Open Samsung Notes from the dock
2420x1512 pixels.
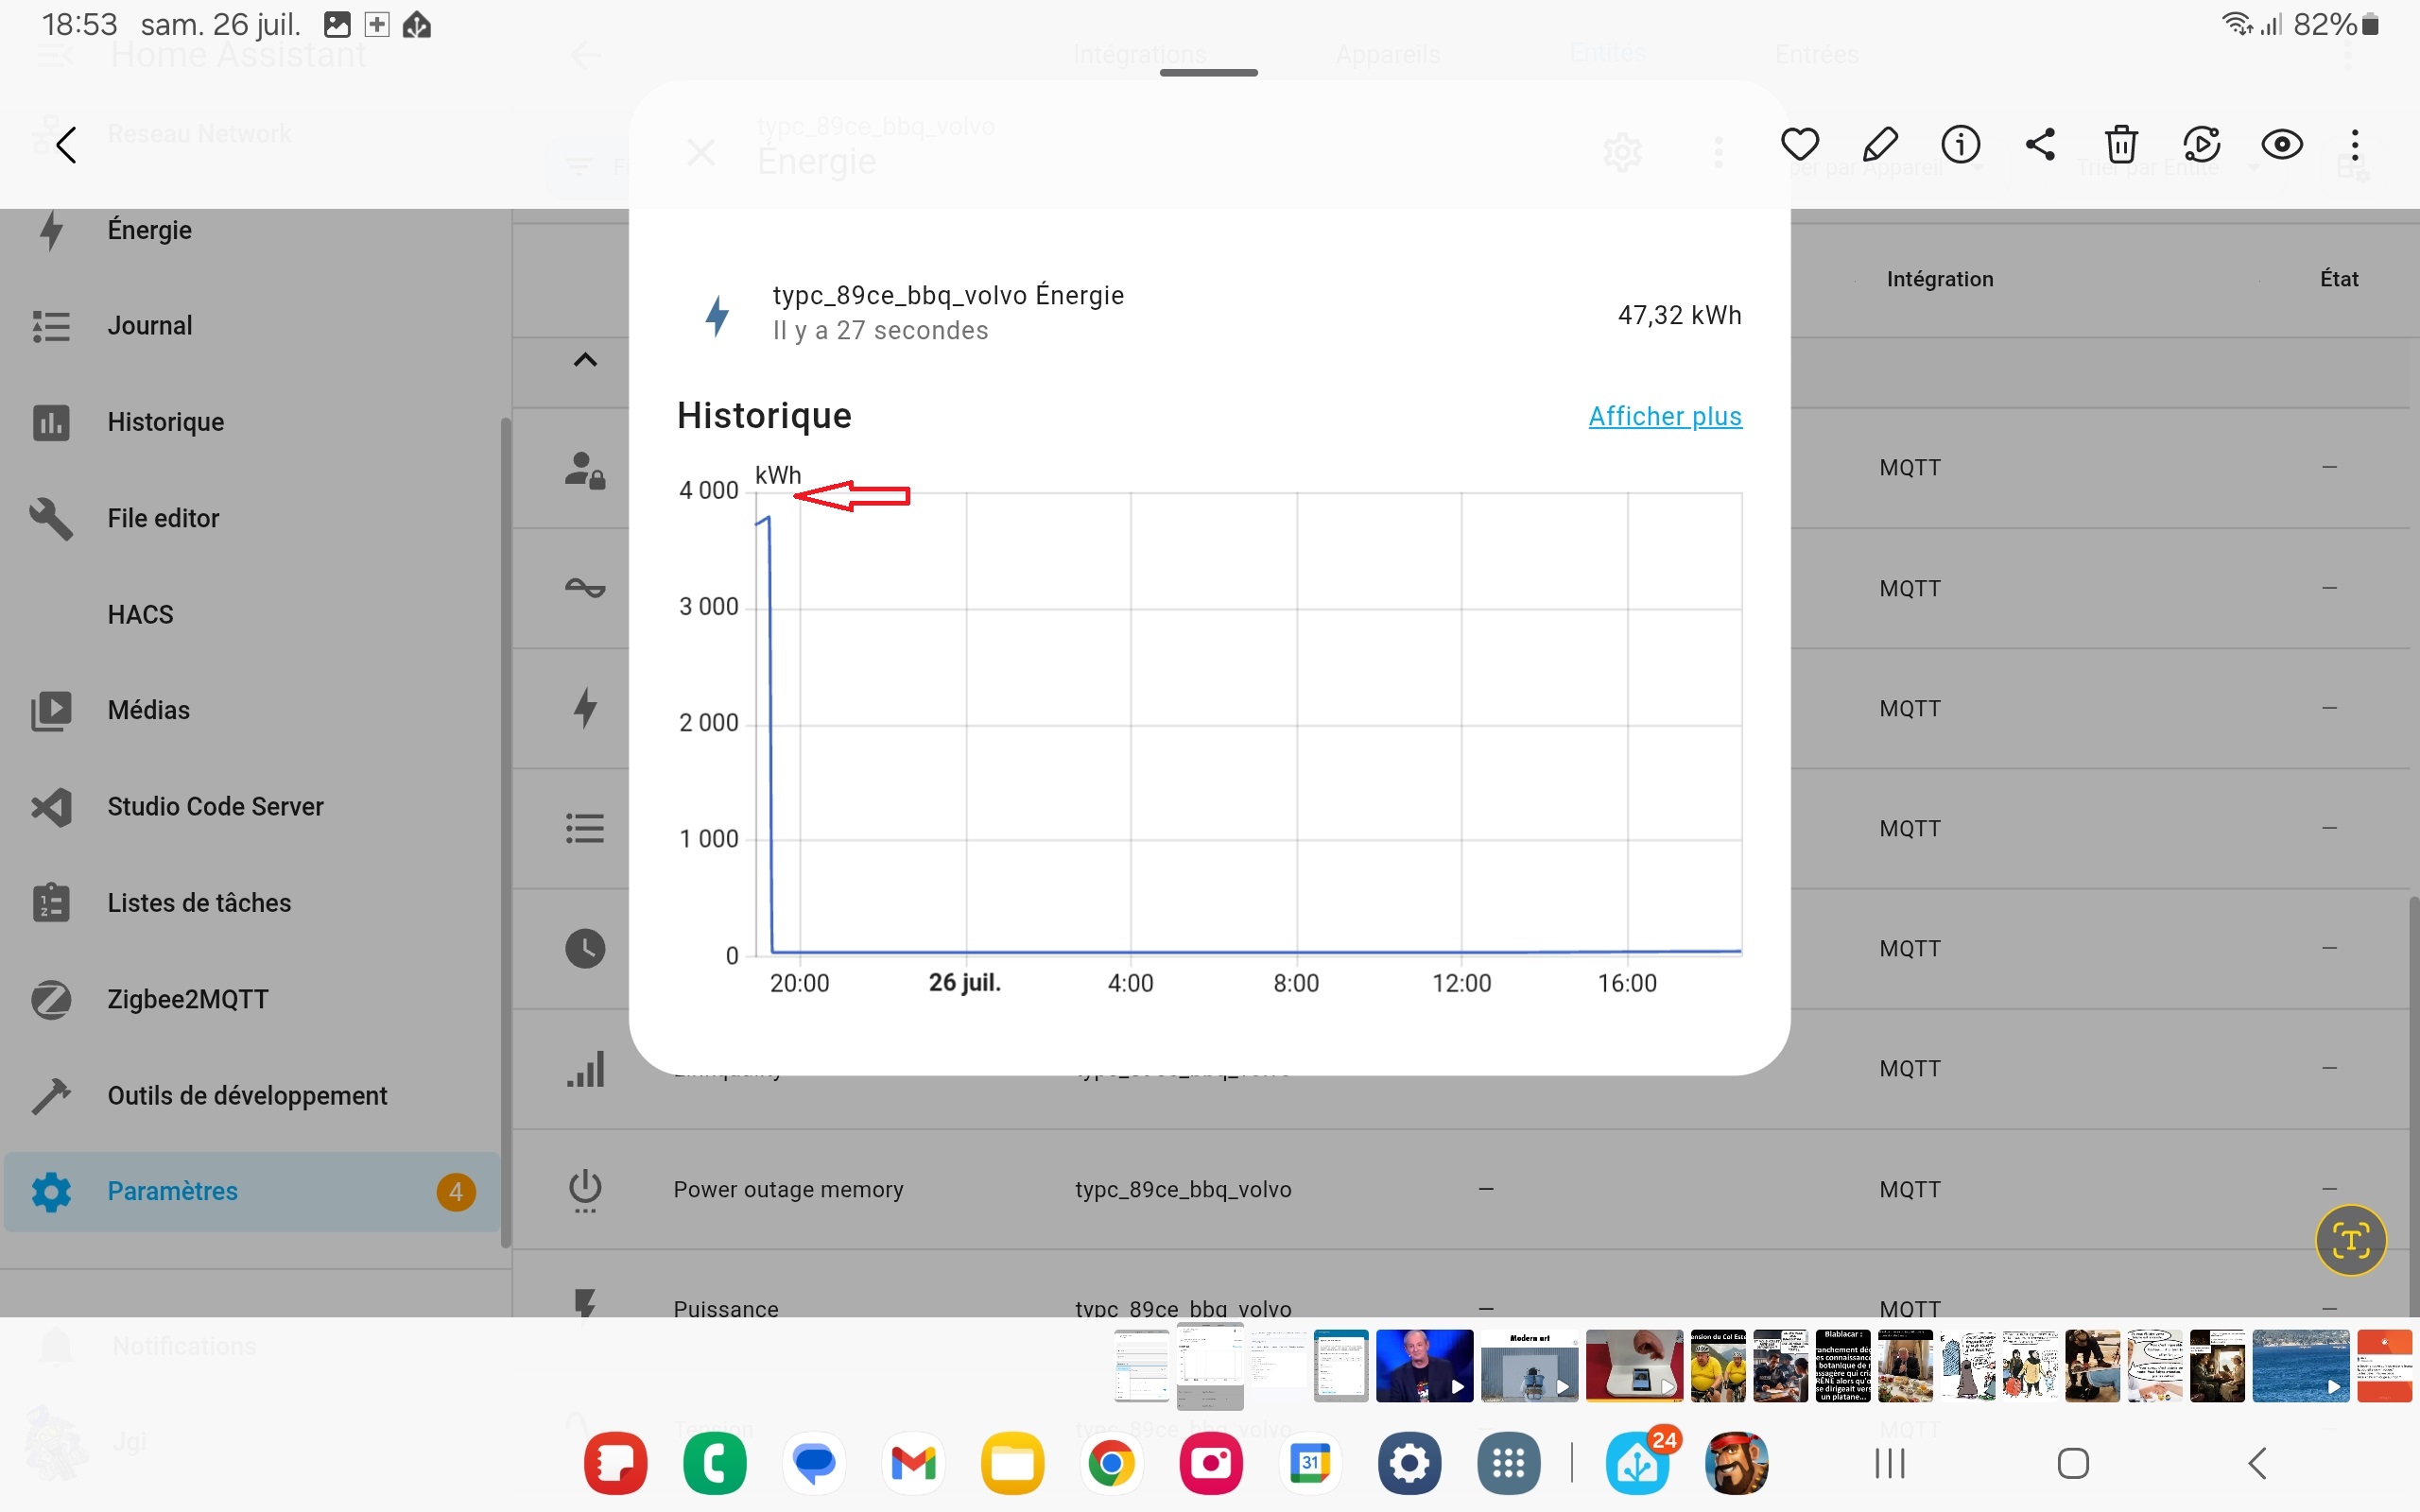615,1463
